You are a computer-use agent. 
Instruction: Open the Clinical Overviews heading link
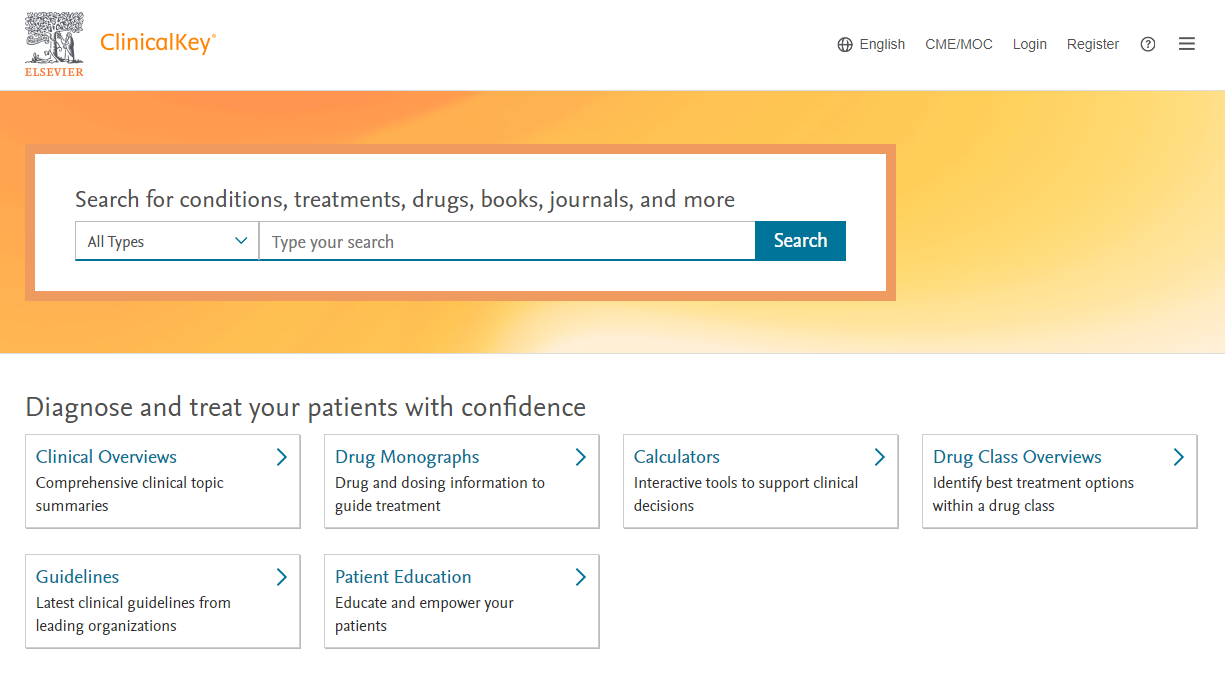(106, 457)
